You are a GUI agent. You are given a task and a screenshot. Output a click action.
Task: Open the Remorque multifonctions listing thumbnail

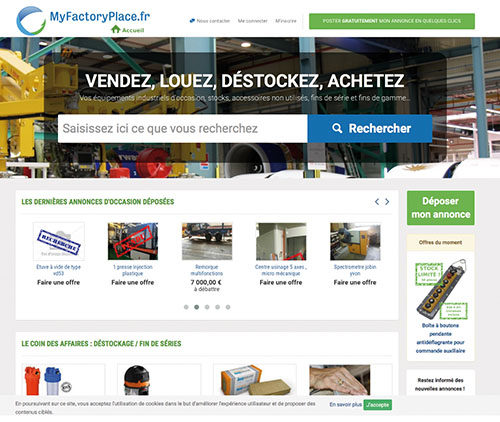(x=207, y=241)
